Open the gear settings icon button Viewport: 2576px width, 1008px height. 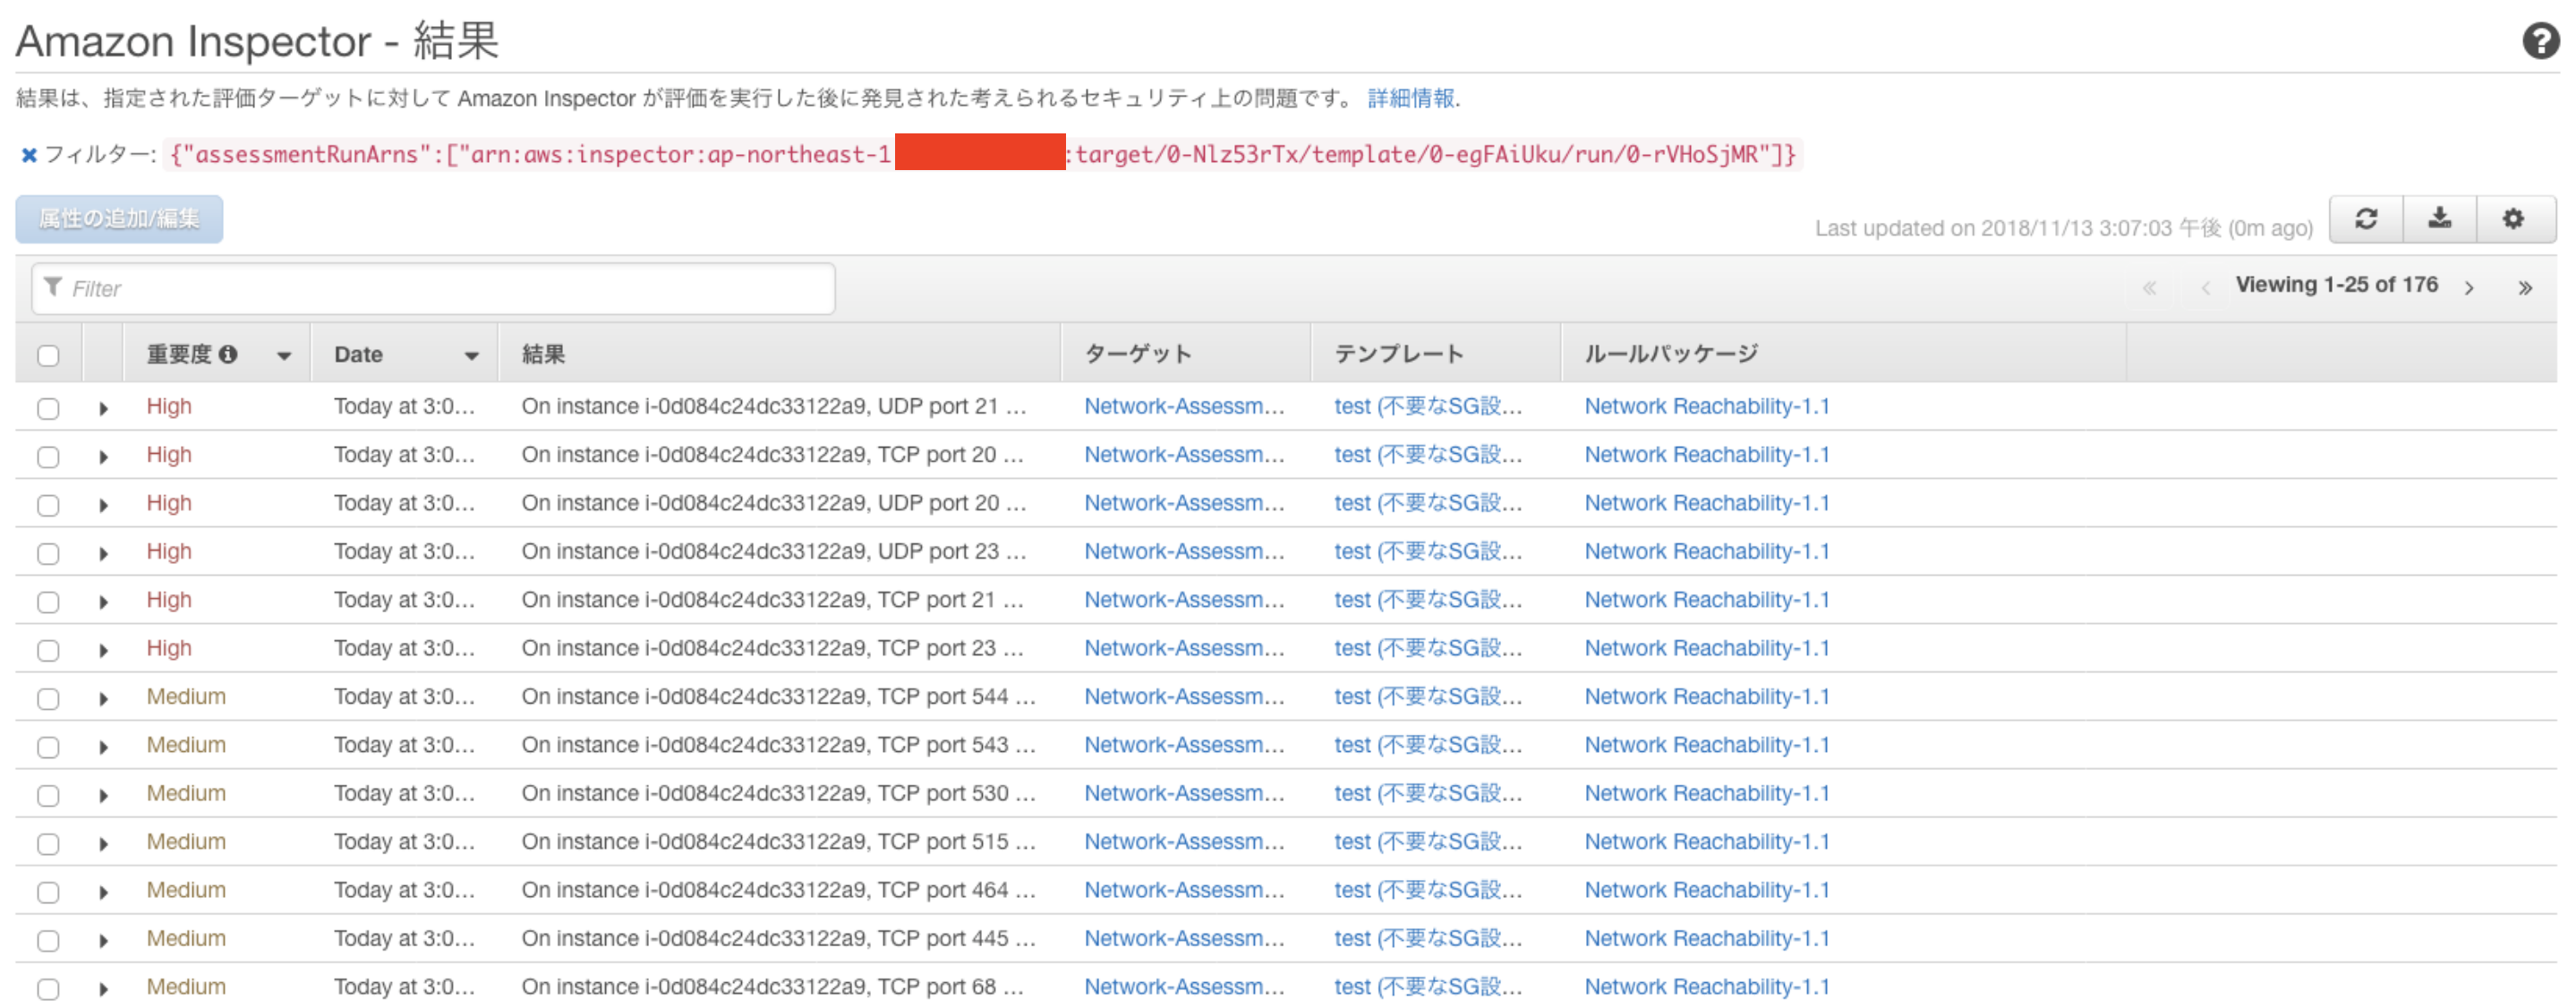pyautogui.click(x=2514, y=219)
